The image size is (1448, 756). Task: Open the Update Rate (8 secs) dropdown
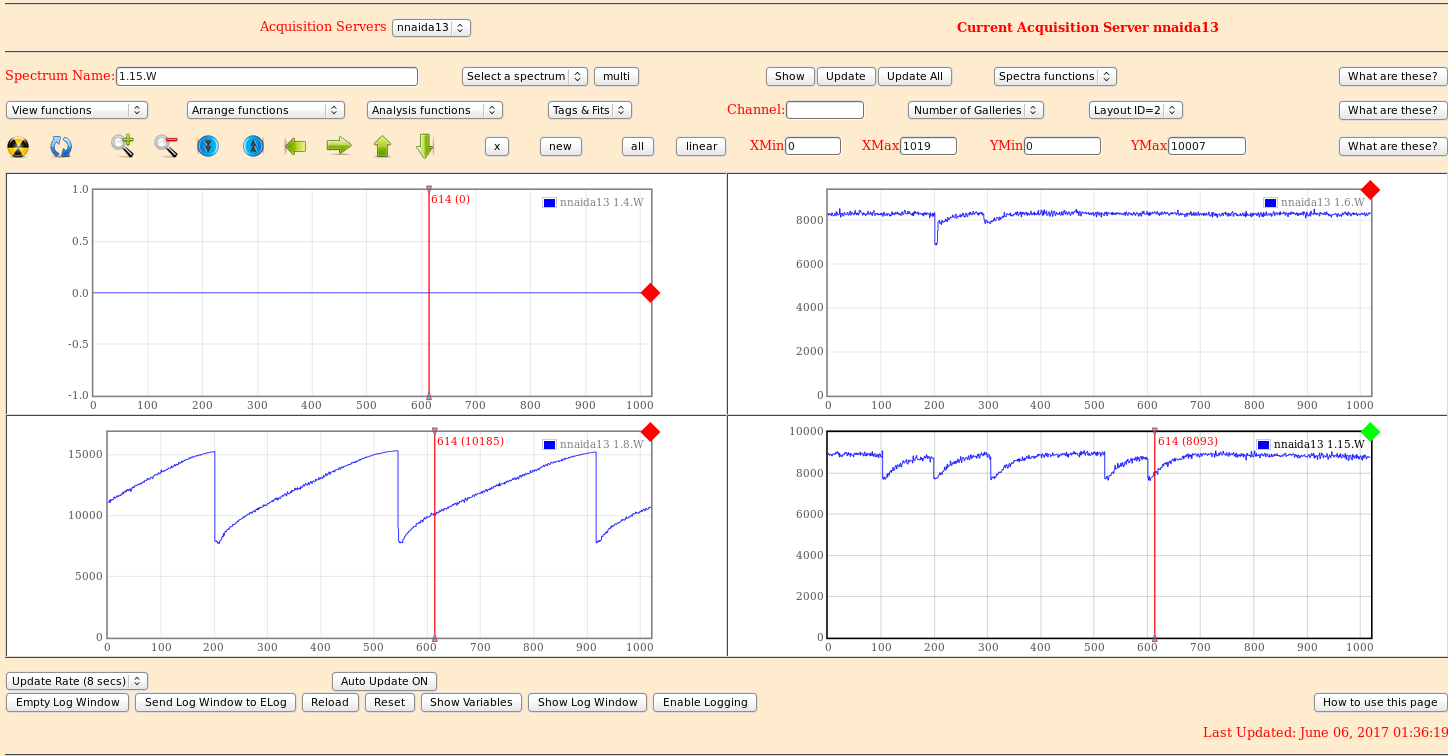coord(77,681)
